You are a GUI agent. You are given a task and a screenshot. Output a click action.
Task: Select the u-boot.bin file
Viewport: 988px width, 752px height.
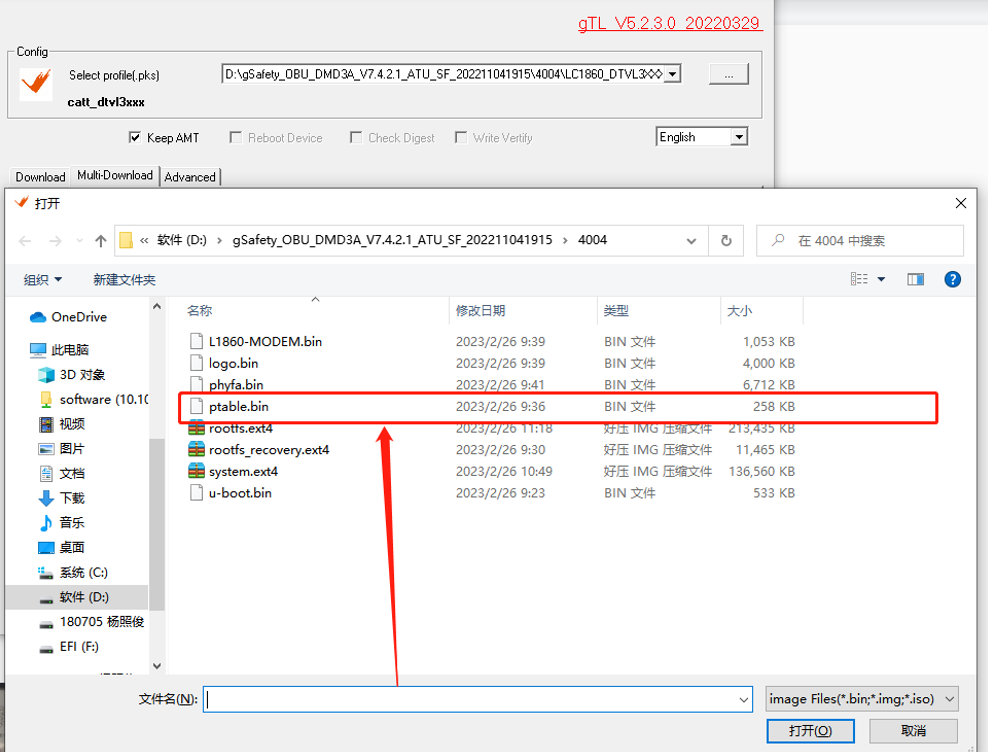pos(239,493)
